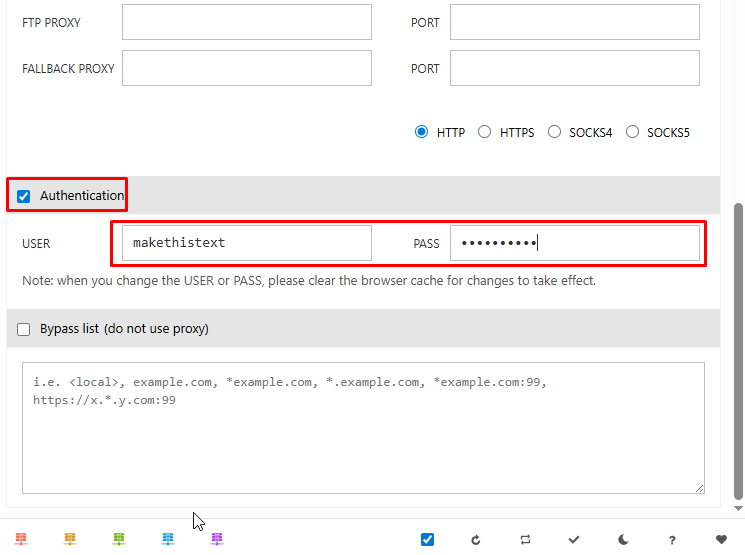Click the vertical scrollbar thumb
The height and width of the screenshot is (555, 745).
[739, 350]
